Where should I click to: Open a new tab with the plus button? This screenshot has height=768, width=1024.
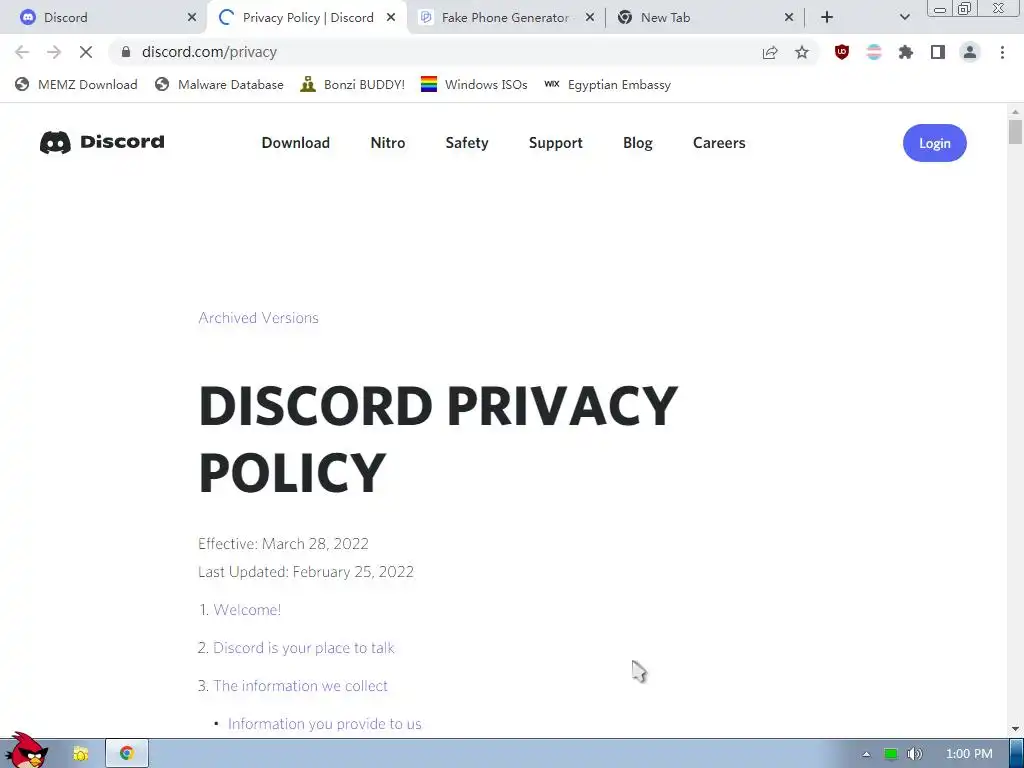(x=827, y=18)
